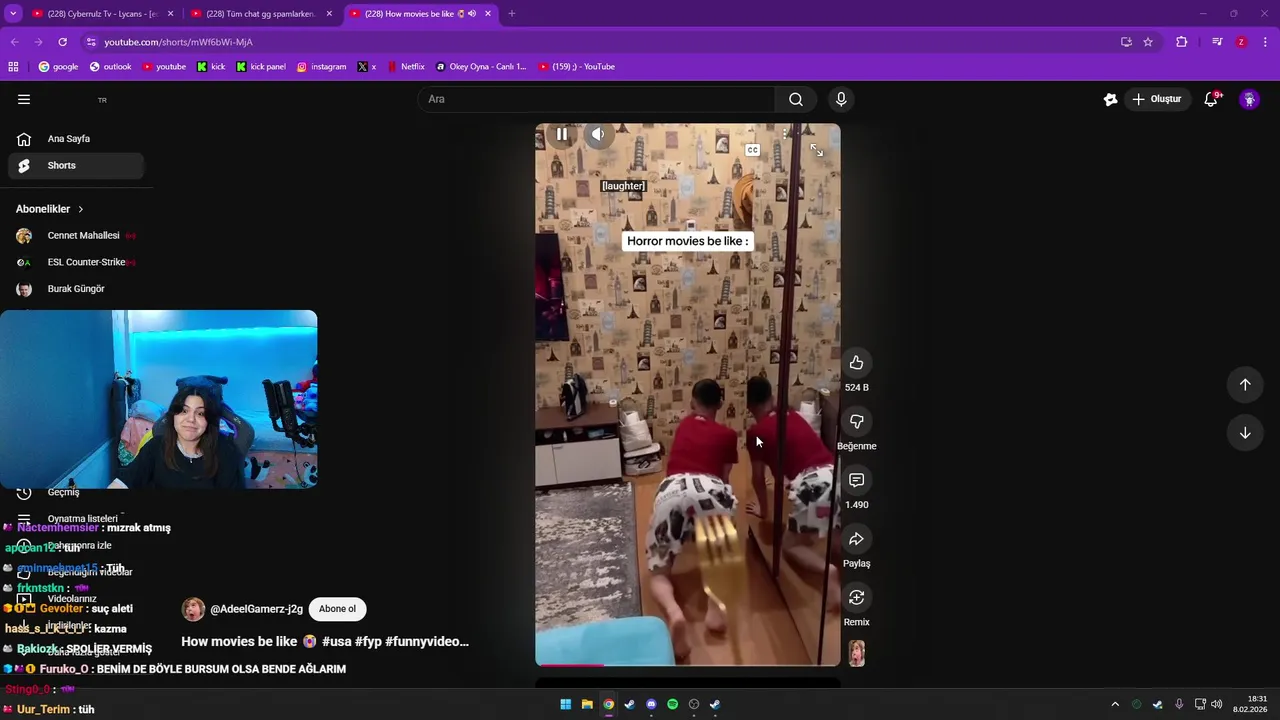Screen dimensions: 1280x720
Task: Open the @AdeelGamerz-j2g channel link
Action: [x=256, y=609]
